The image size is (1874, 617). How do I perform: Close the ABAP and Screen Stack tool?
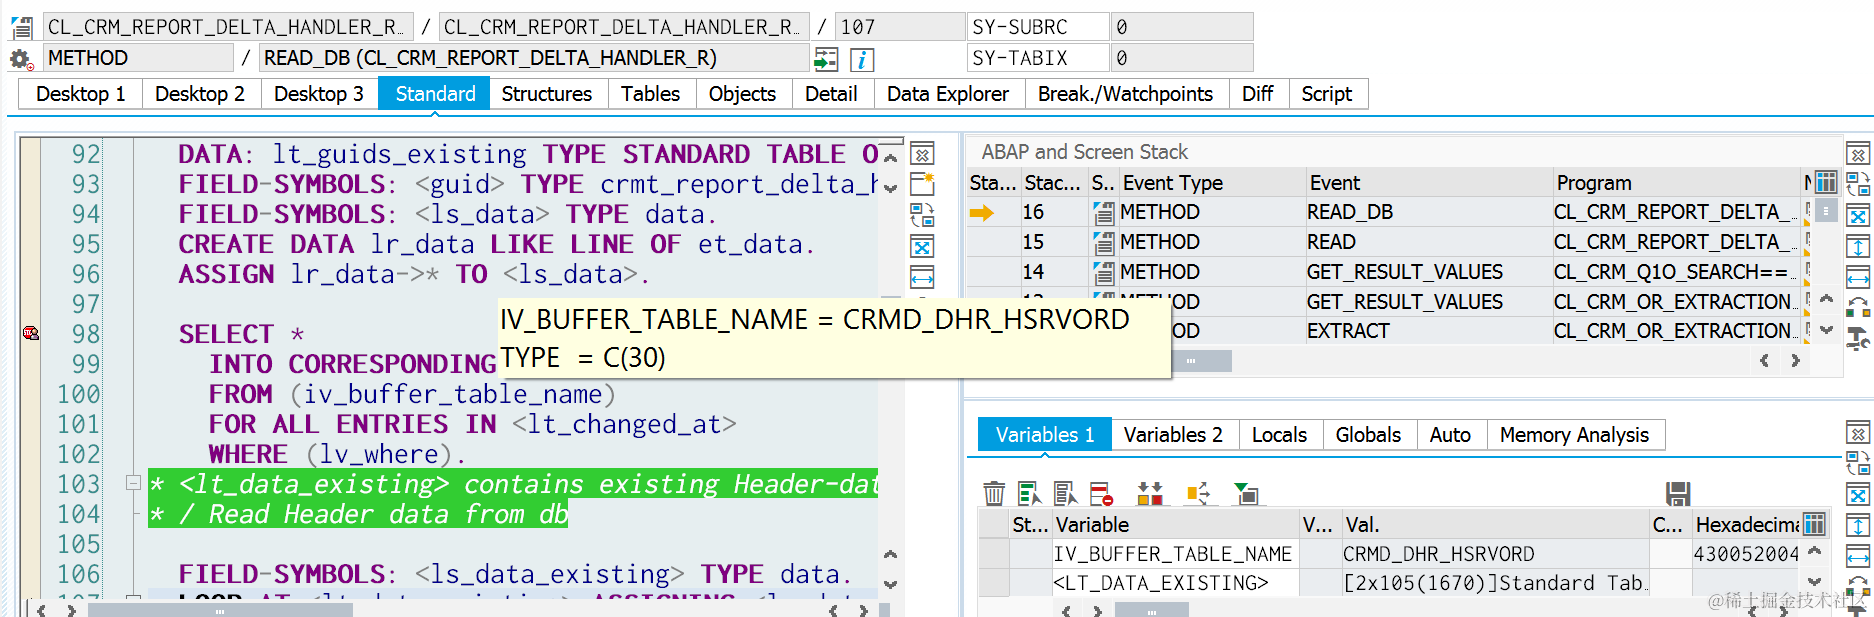pyautogui.click(x=1858, y=154)
